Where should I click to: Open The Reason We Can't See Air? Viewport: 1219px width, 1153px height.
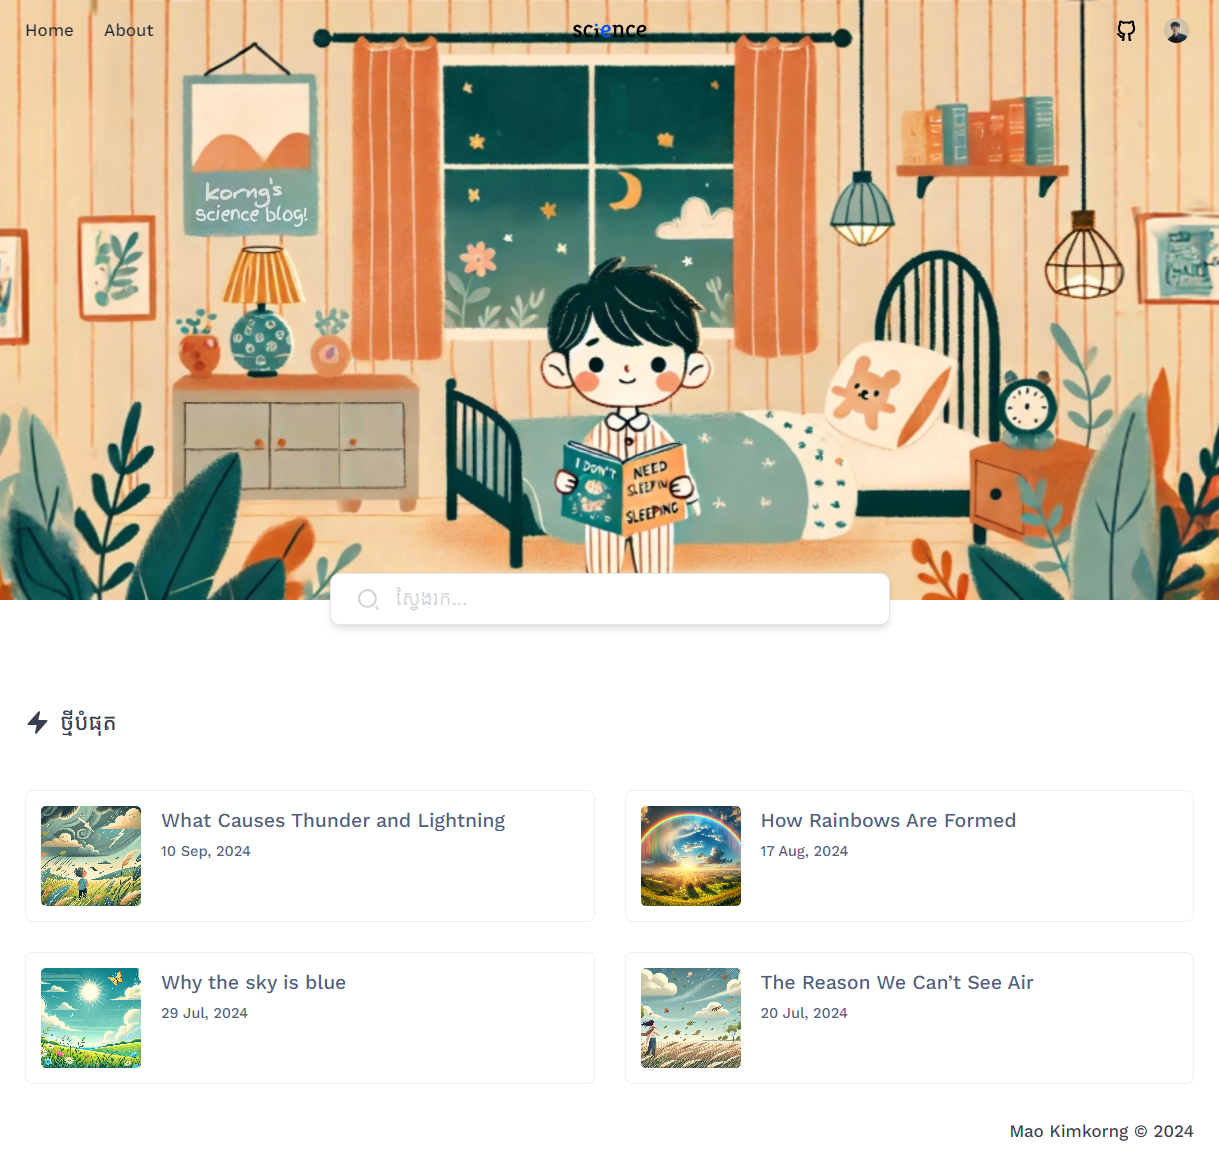[897, 982]
